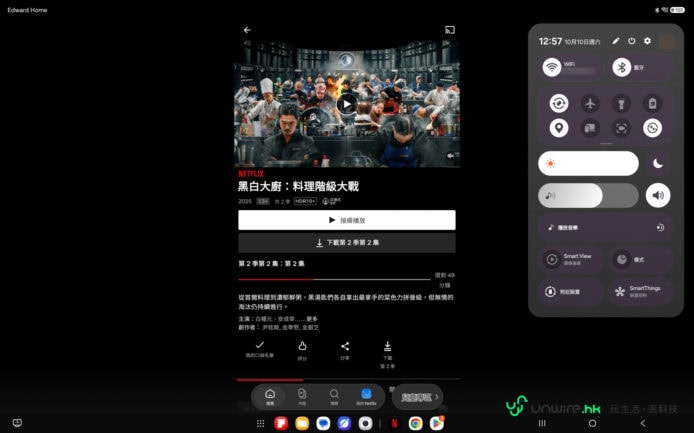694x433 pixels.
Task: Open Netflix Home tab in bottom bar
Action: 270,397
